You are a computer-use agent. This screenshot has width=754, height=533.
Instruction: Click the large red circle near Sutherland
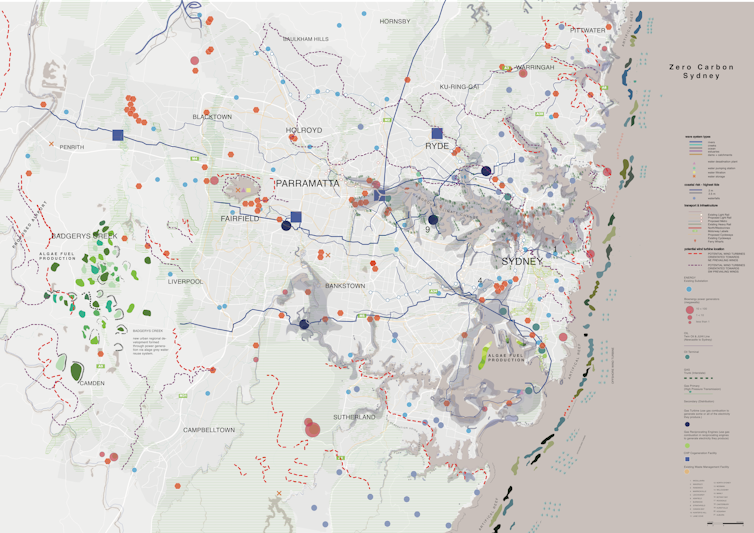click(312, 430)
